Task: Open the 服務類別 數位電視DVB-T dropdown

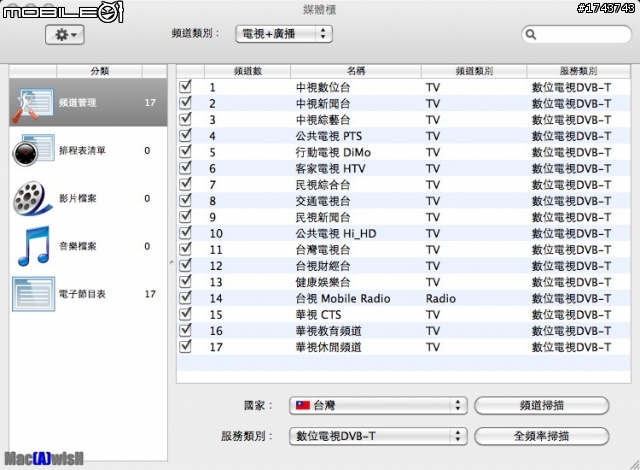Action: [378, 436]
